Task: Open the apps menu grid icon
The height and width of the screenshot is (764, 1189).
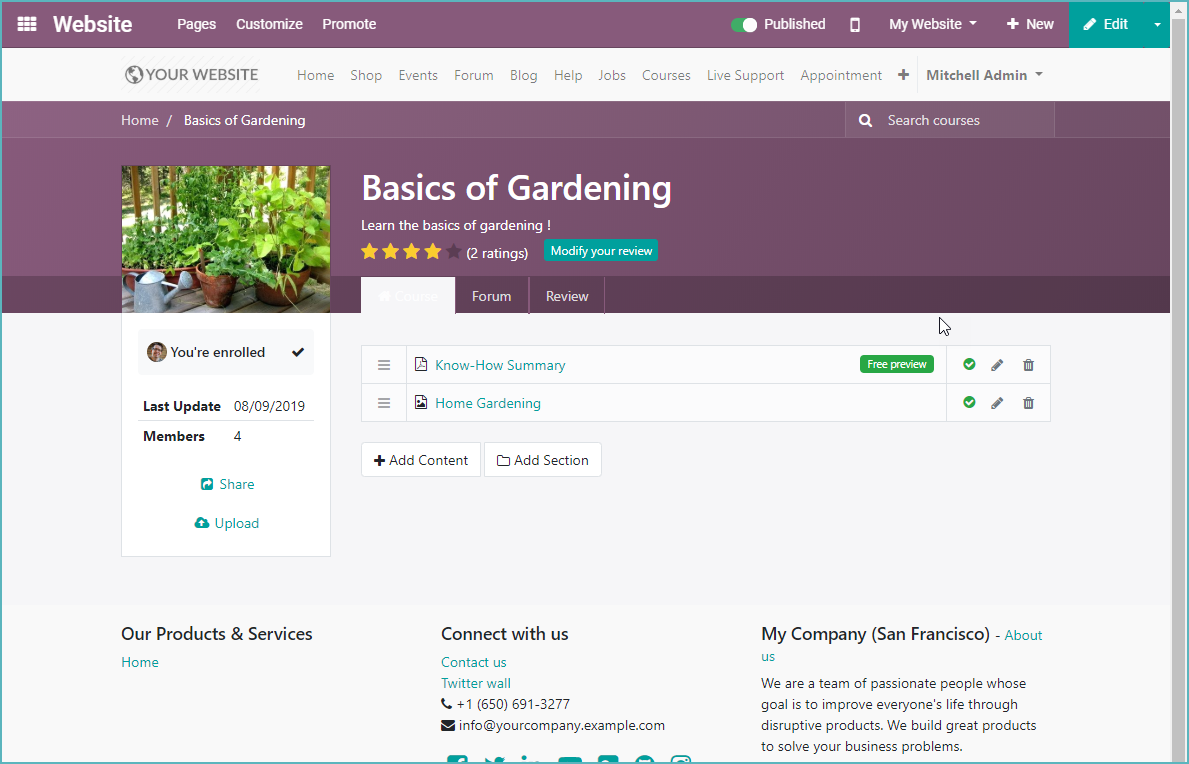Action: 27,23
